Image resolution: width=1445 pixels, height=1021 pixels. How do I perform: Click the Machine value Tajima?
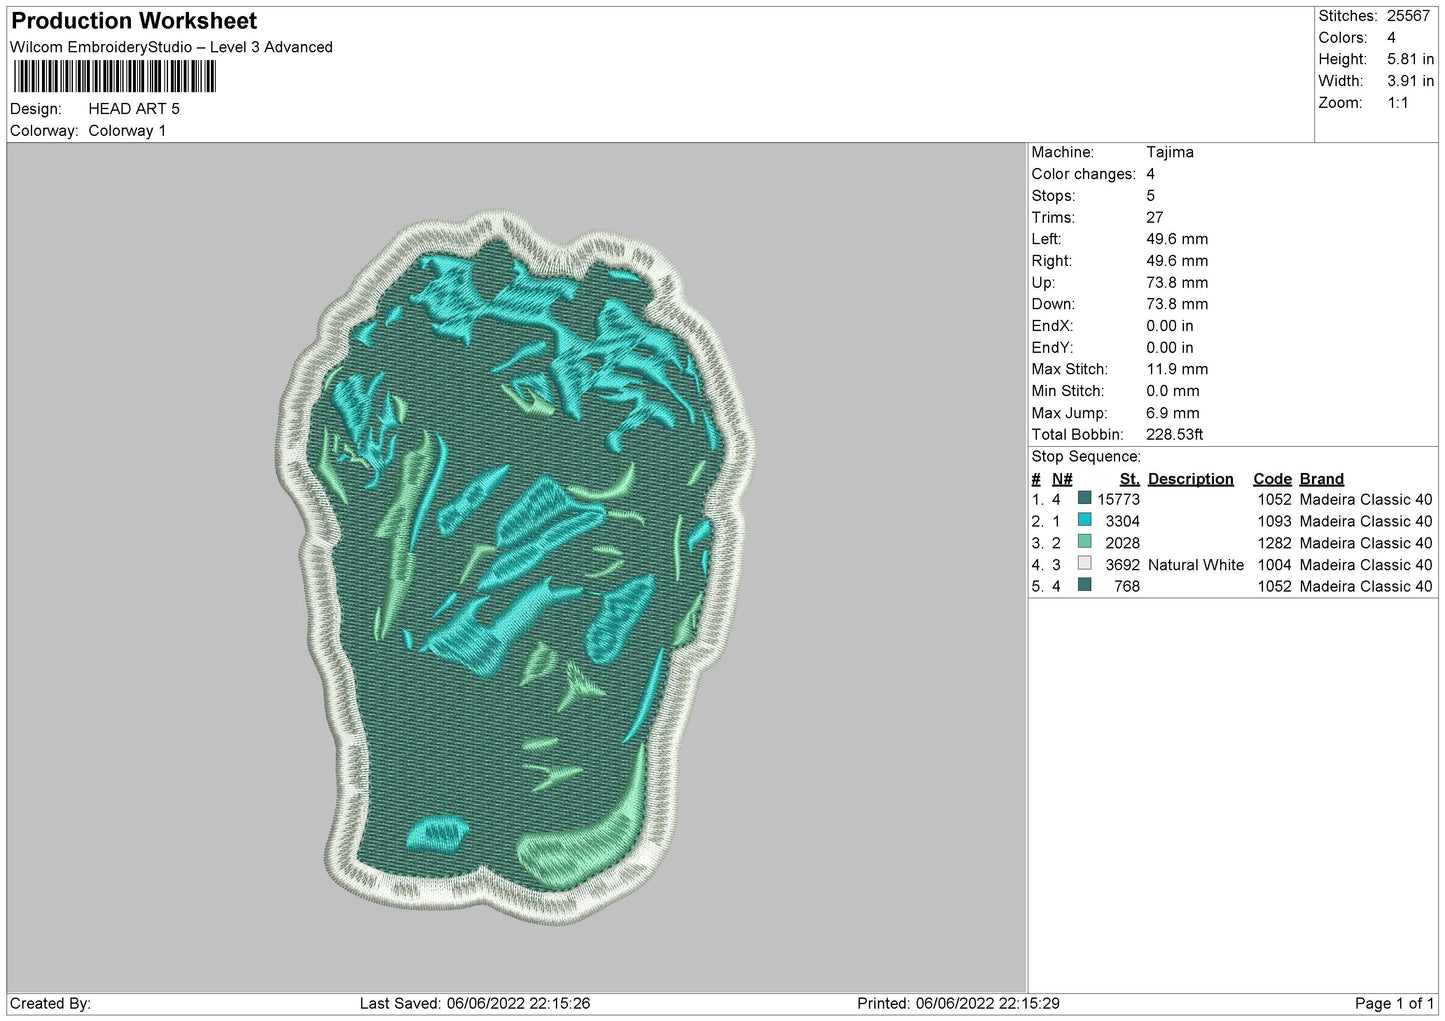pos(1170,152)
